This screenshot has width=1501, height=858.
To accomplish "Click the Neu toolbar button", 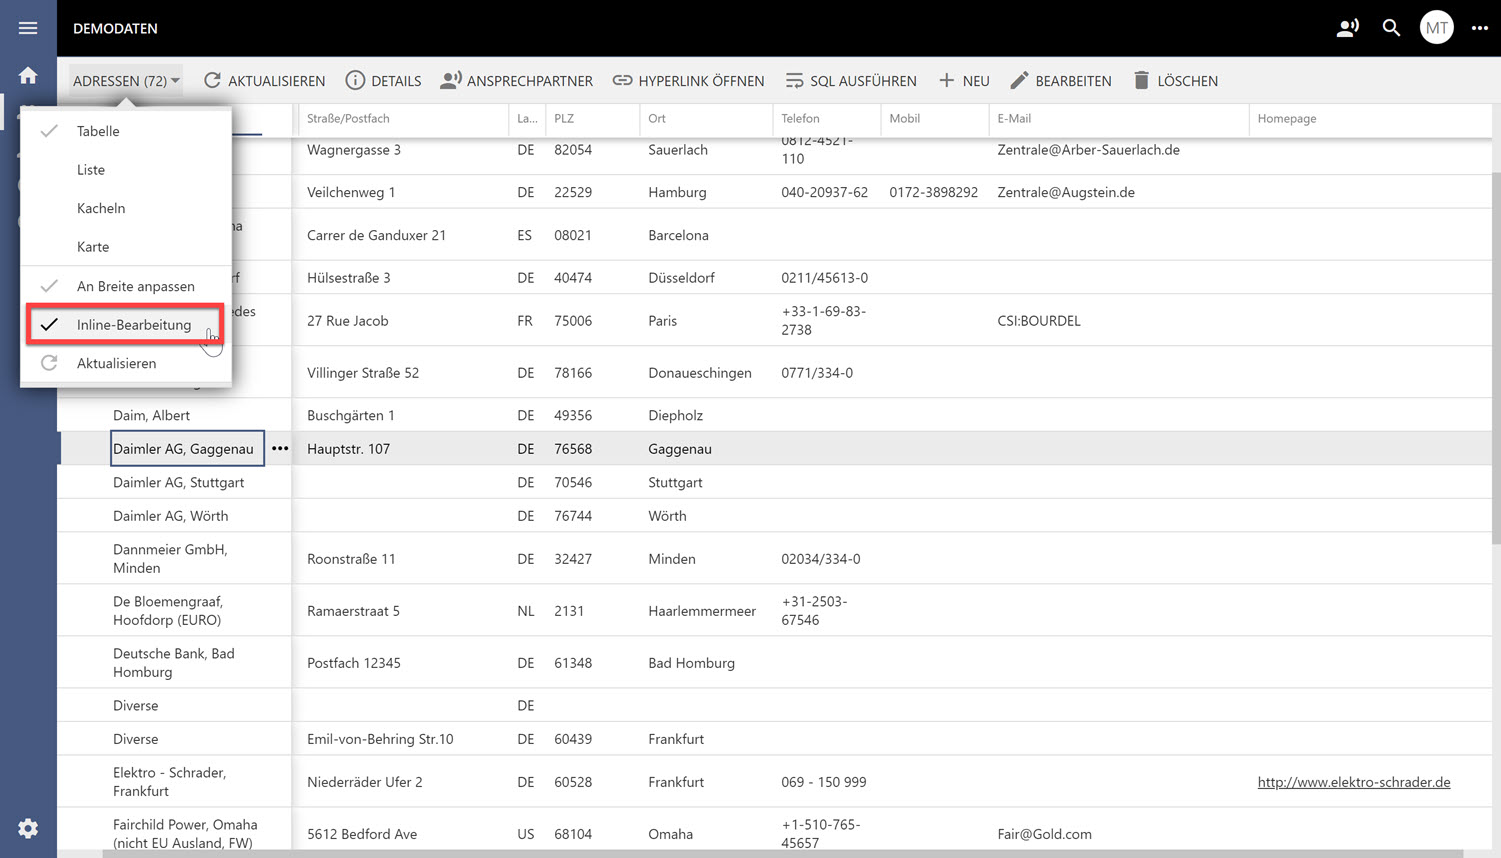I will (964, 81).
